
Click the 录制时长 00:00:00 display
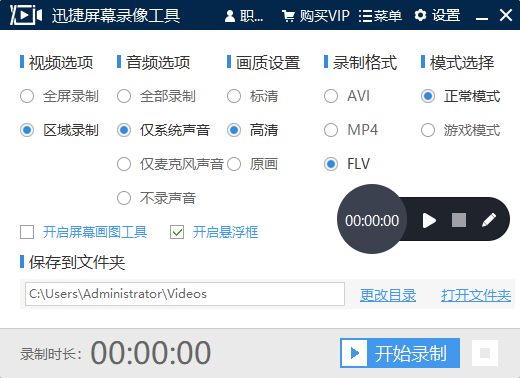point(151,353)
